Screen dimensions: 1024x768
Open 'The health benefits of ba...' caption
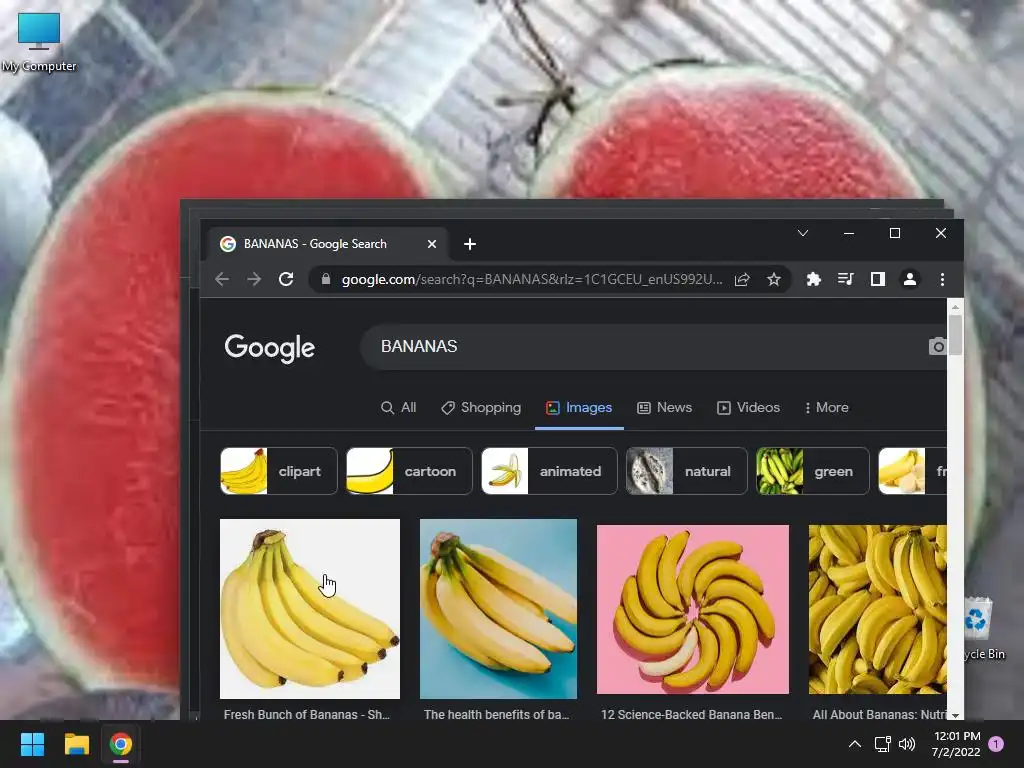pyautogui.click(x=496, y=714)
